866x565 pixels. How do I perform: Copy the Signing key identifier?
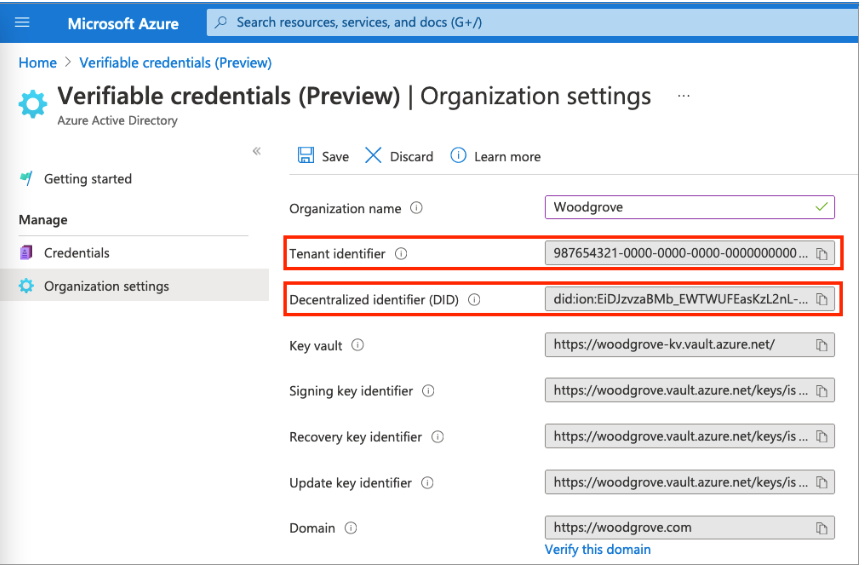coord(821,391)
